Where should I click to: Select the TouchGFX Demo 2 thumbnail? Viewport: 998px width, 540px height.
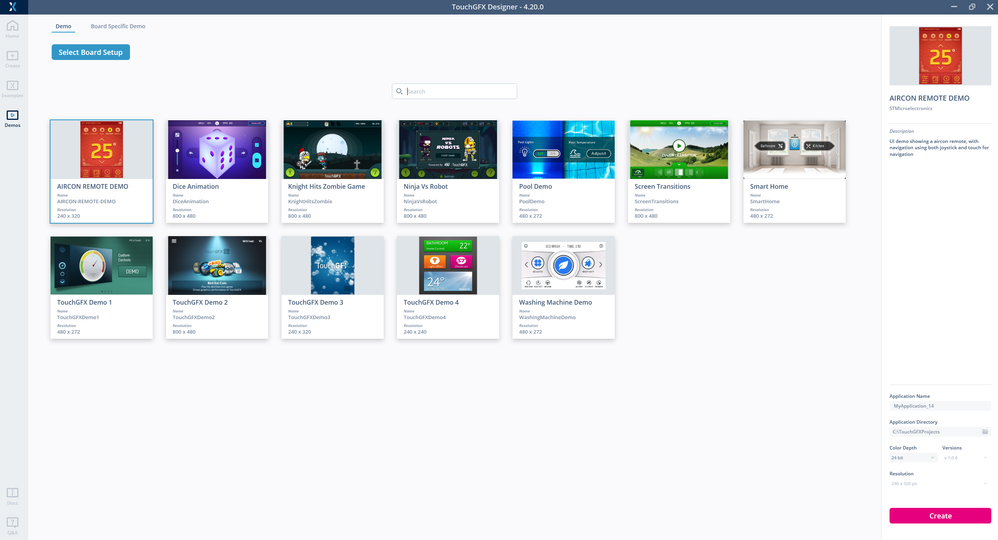point(217,265)
